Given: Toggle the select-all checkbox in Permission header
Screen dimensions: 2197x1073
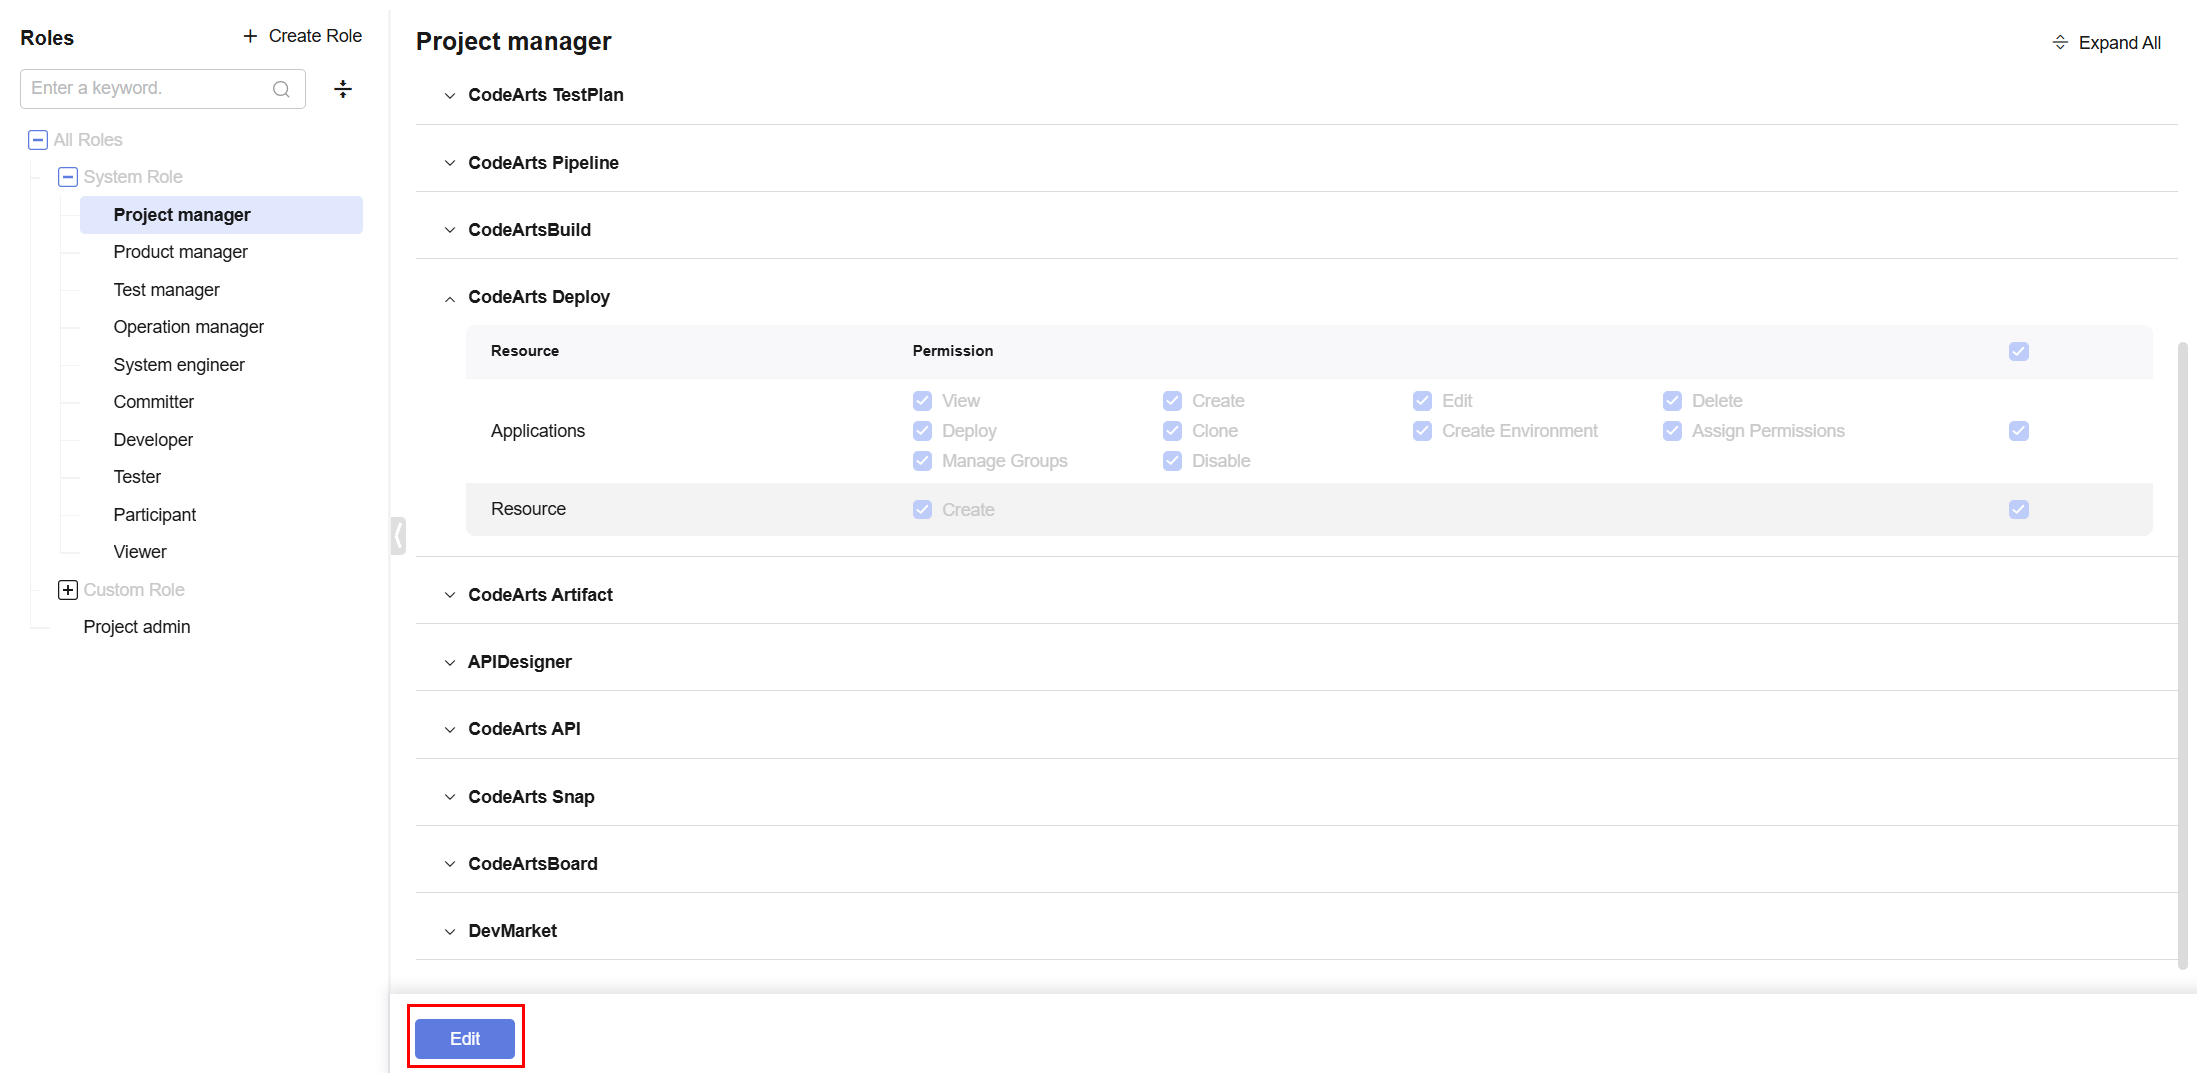Looking at the screenshot, I should click(x=2019, y=351).
